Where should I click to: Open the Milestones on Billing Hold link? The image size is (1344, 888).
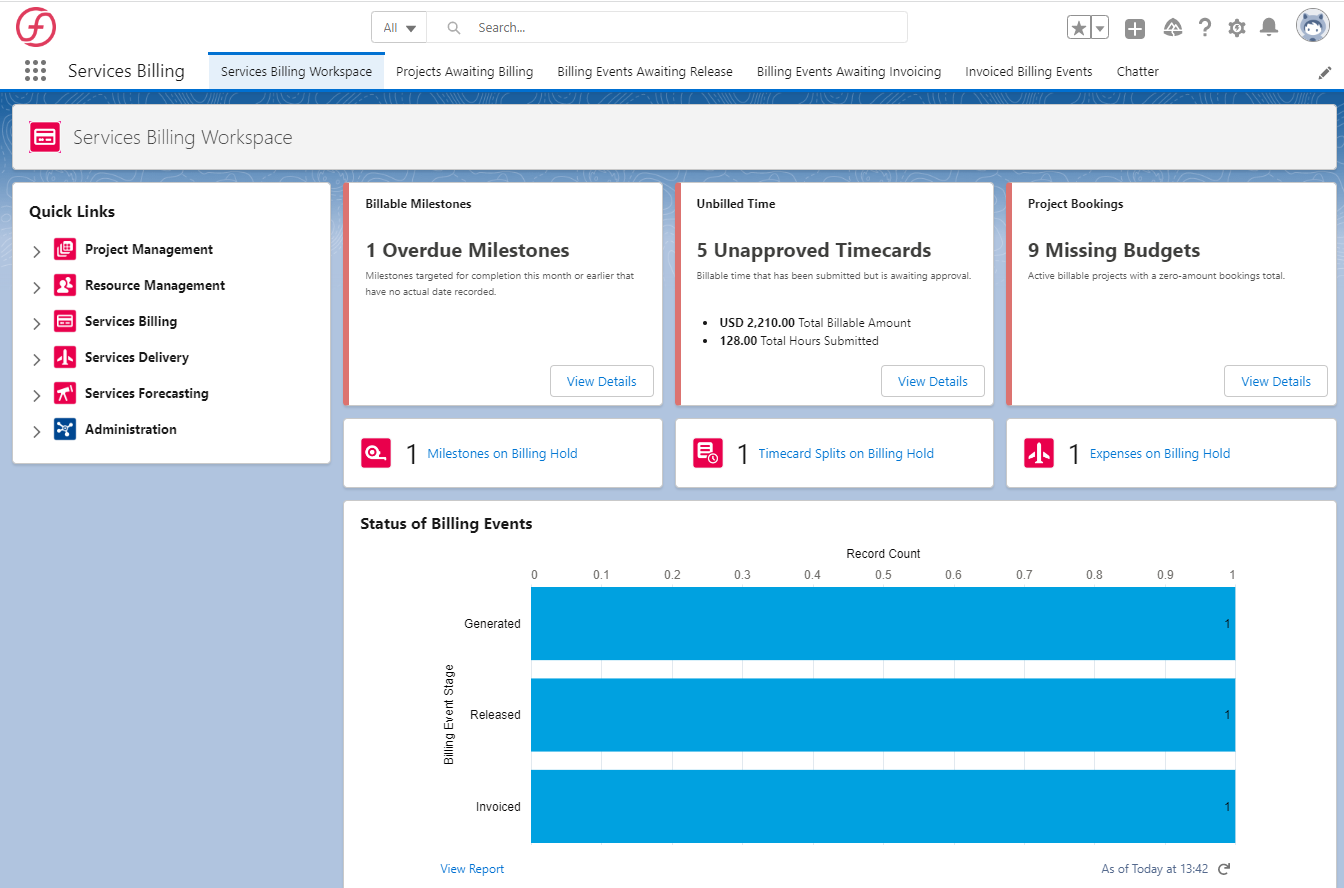pyautogui.click(x=502, y=453)
